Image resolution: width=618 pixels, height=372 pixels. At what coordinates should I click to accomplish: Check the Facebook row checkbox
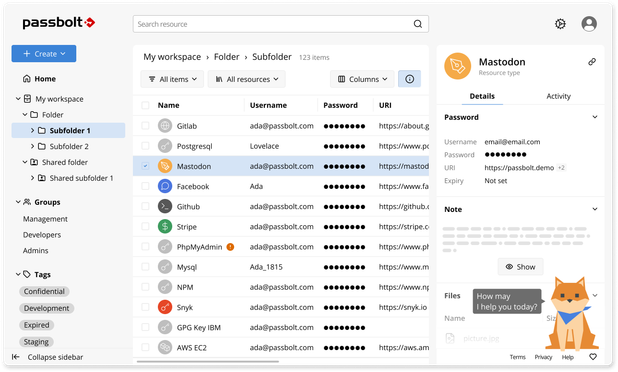(145, 186)
